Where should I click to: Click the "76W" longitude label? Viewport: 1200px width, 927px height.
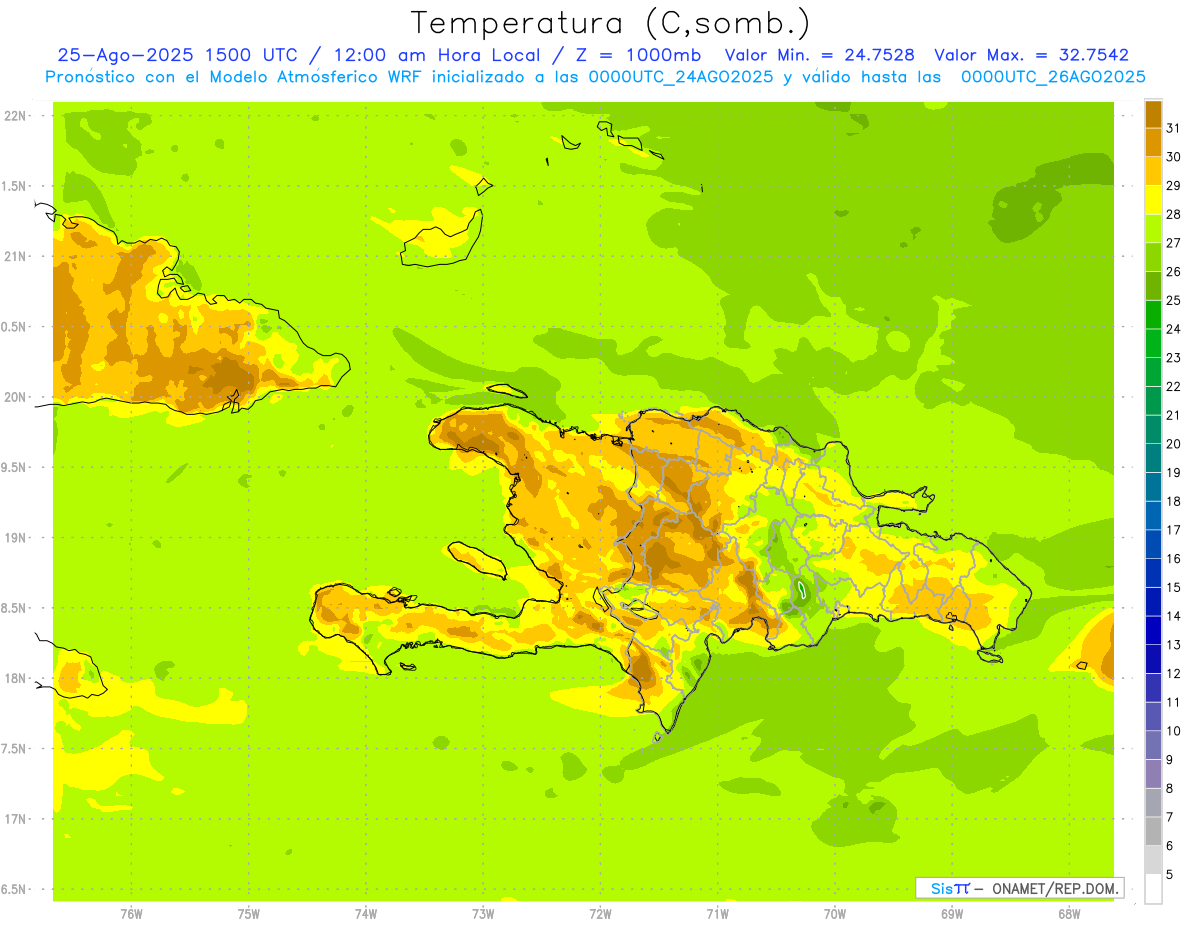coord(131,913)
